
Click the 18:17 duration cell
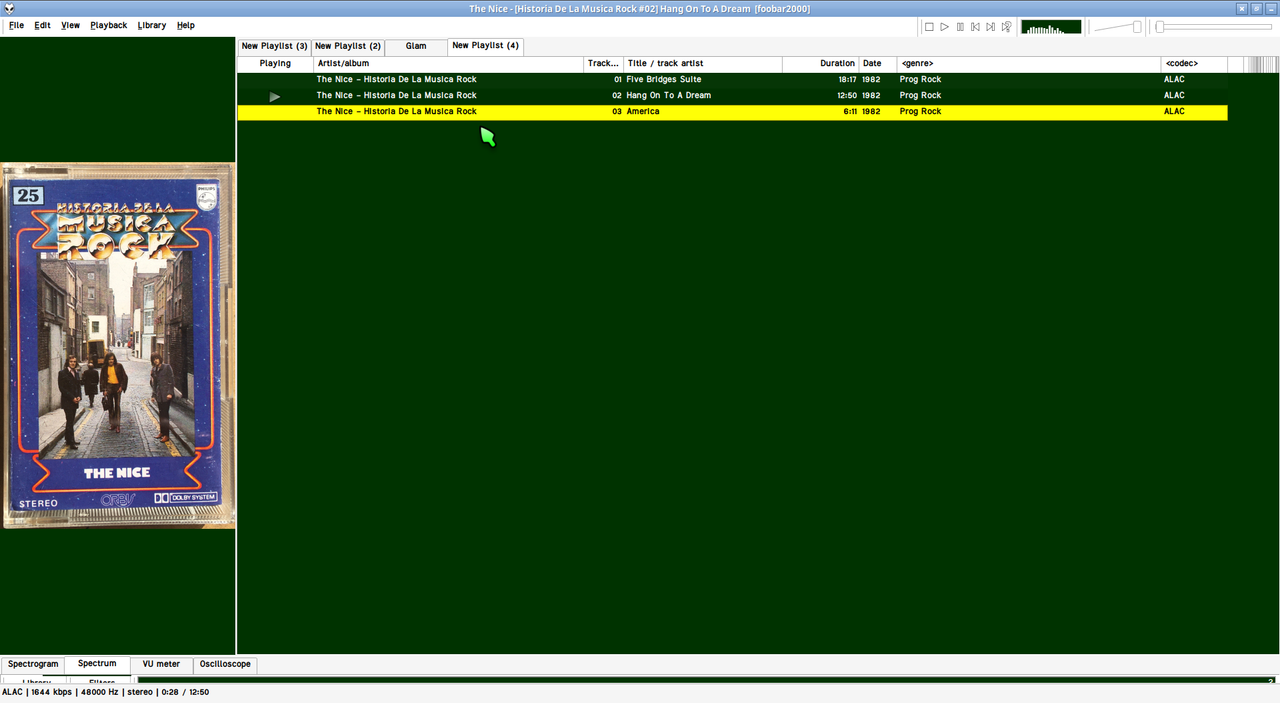(846, 80)
